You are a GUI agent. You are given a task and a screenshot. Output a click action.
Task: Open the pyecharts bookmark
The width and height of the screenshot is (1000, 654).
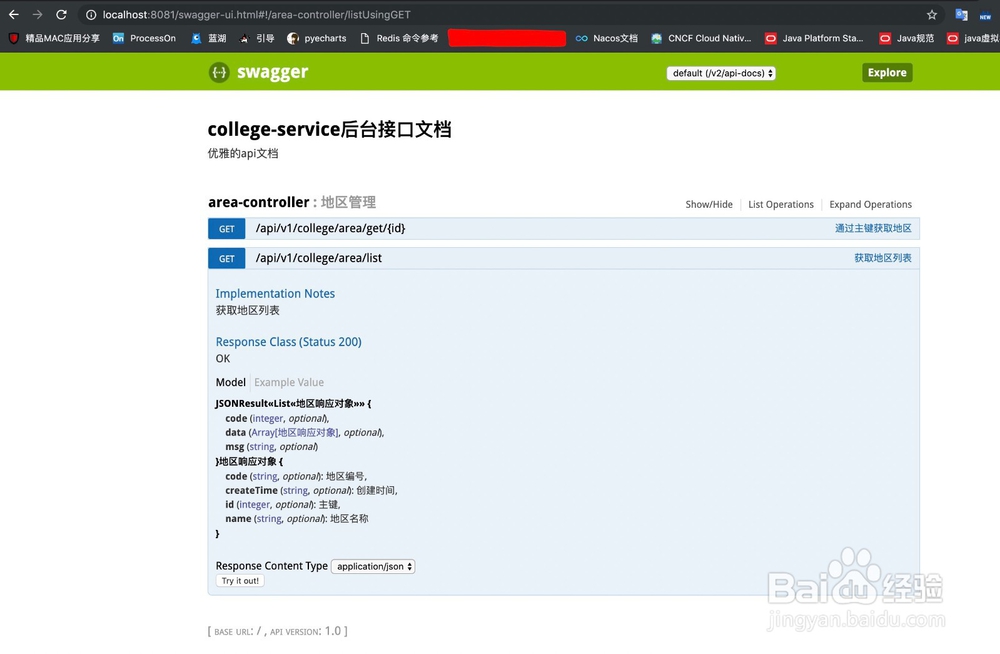[x=319, y=38]
